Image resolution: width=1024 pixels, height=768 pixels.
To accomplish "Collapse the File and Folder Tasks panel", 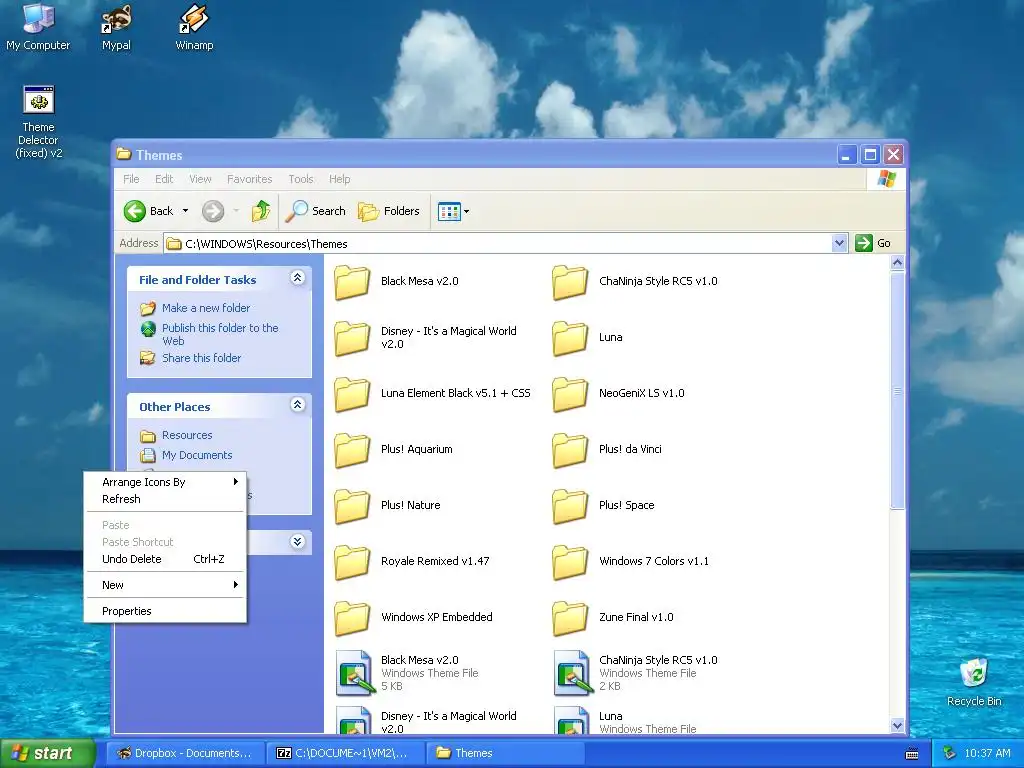I will coord(297,278).
